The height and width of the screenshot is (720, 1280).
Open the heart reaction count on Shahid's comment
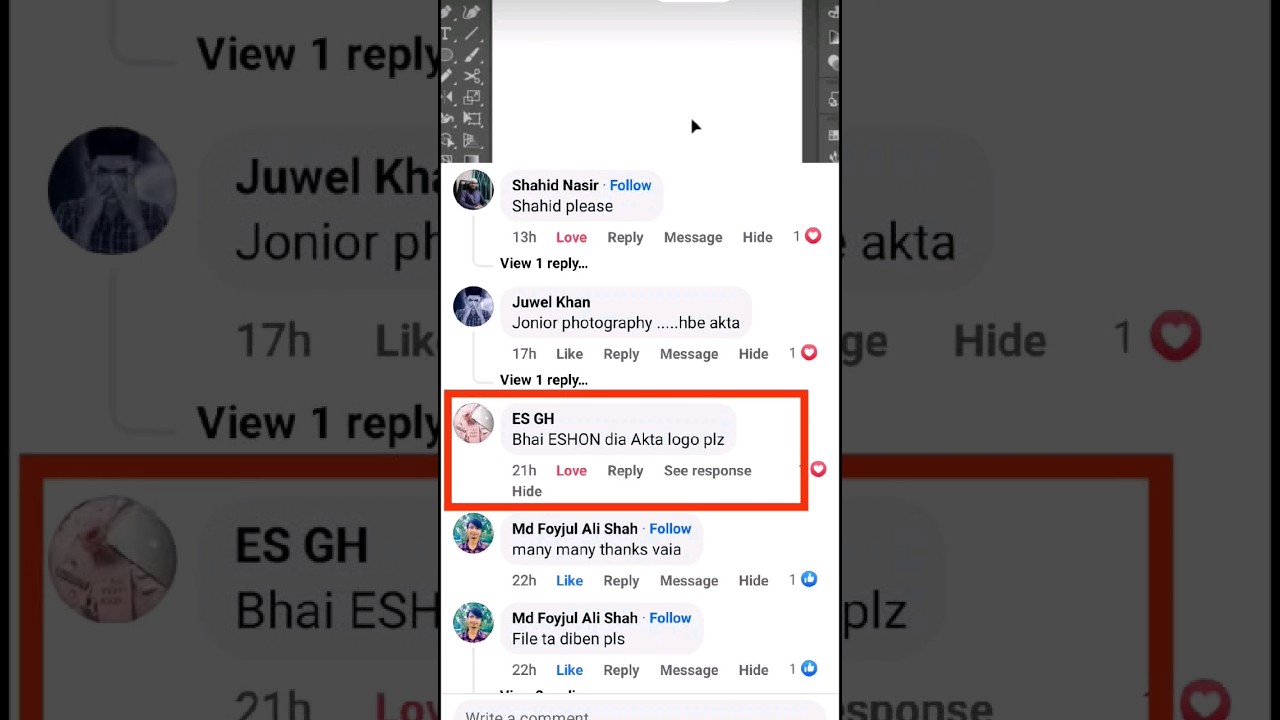pyautogui.click(x=807, y=236)
